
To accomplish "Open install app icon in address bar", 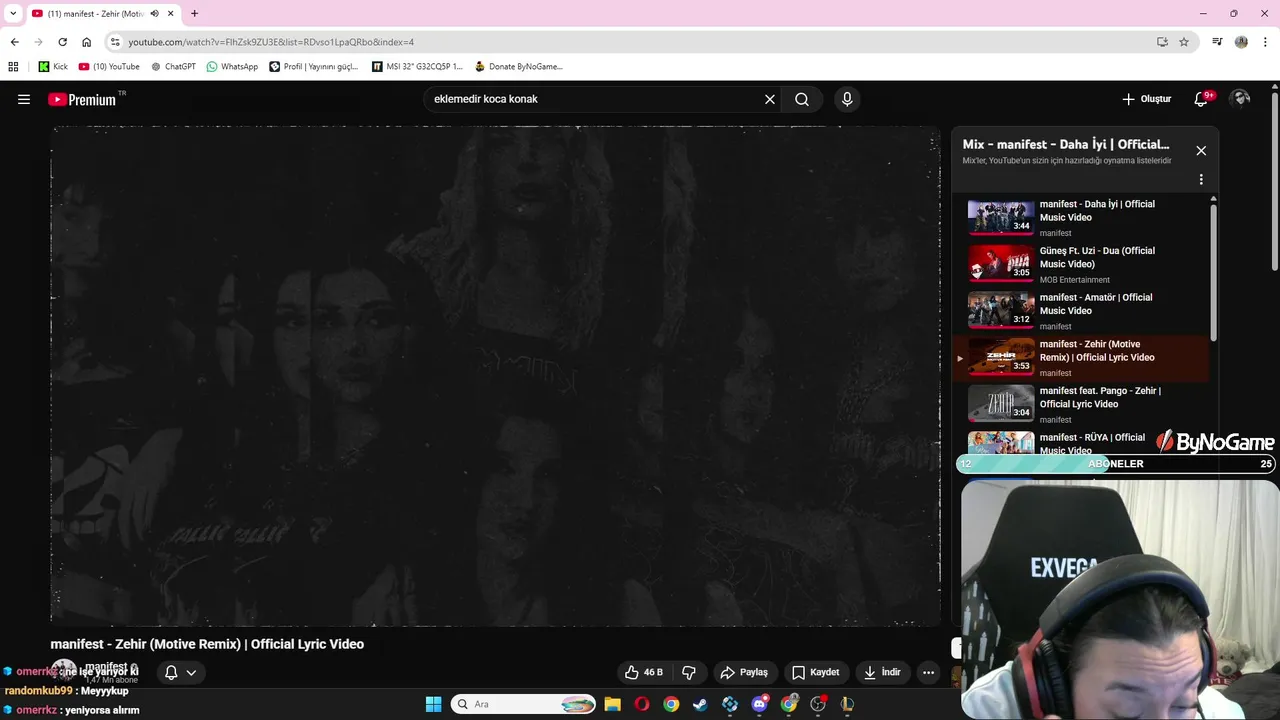I will point(1162,42).
